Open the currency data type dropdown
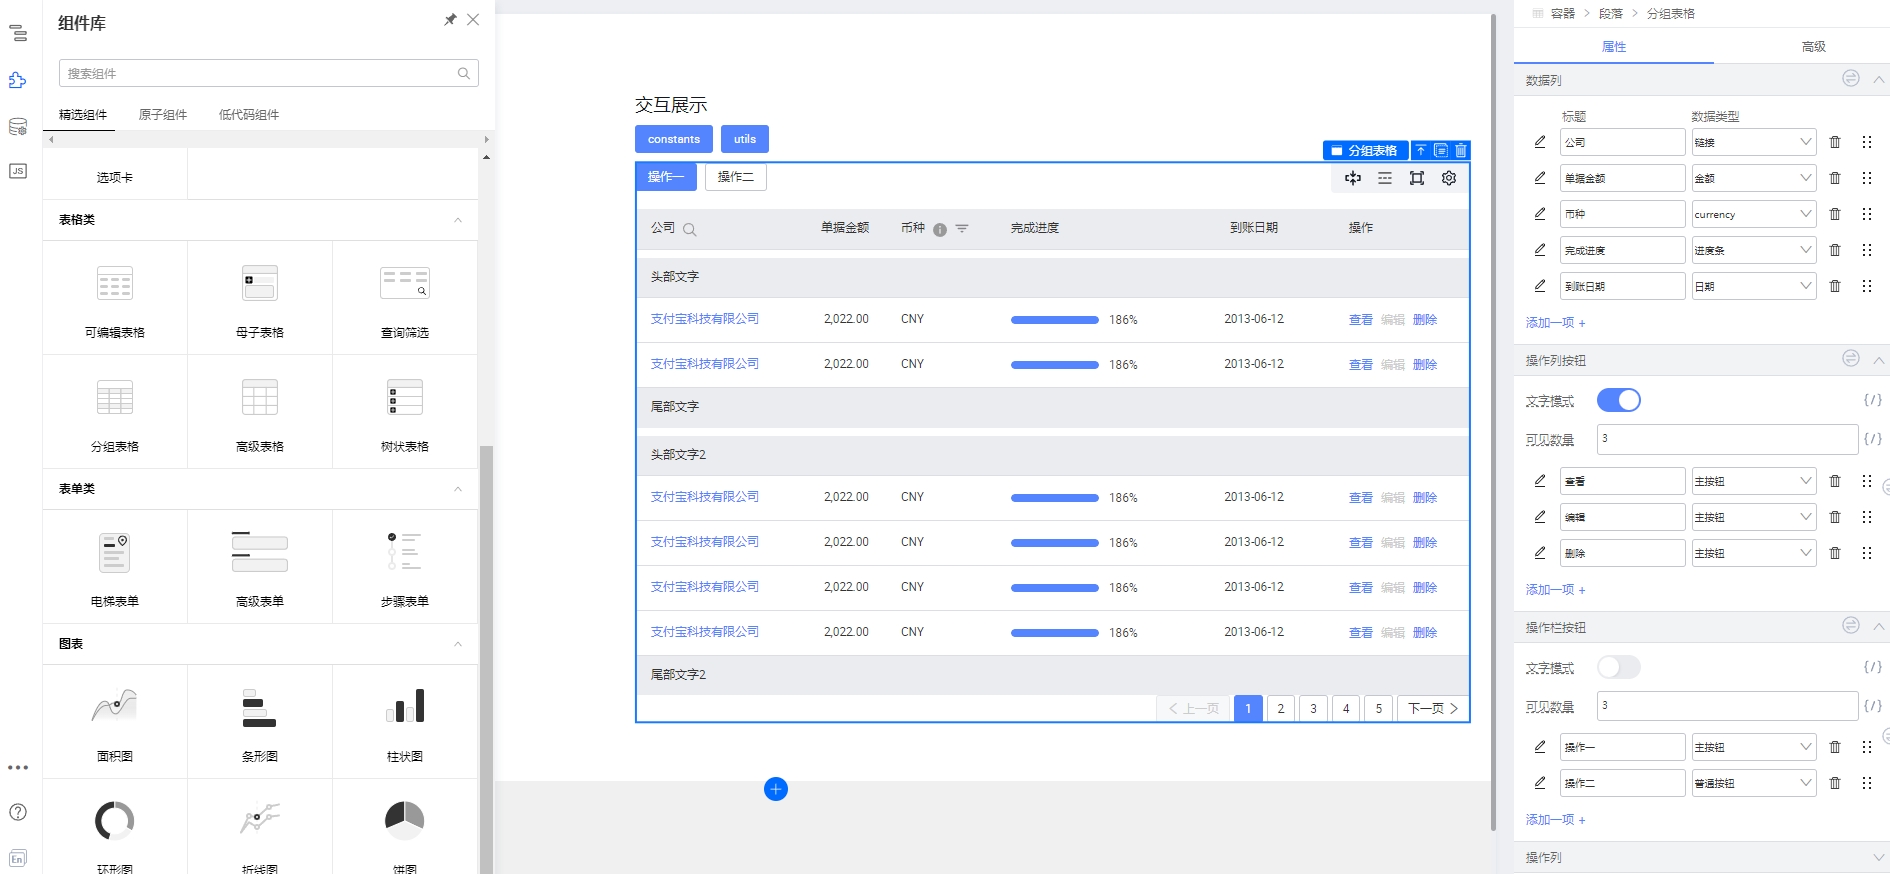 tap(1754, 214)
